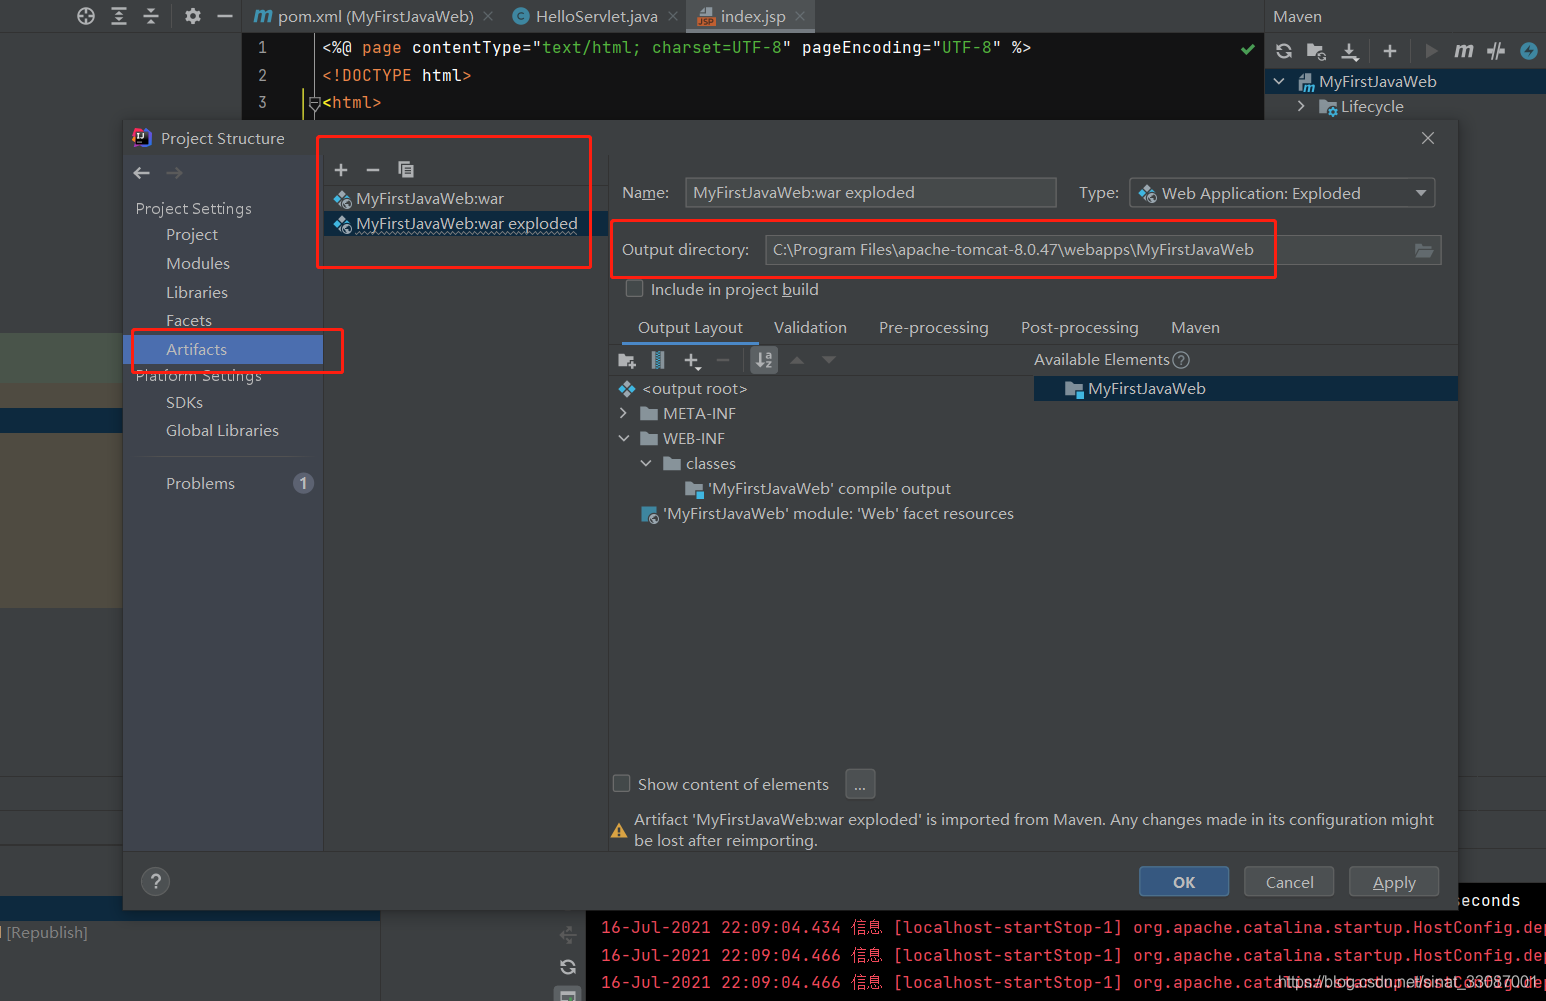
Task: Click the rerun icon in the console gutter
Action: 568,967
